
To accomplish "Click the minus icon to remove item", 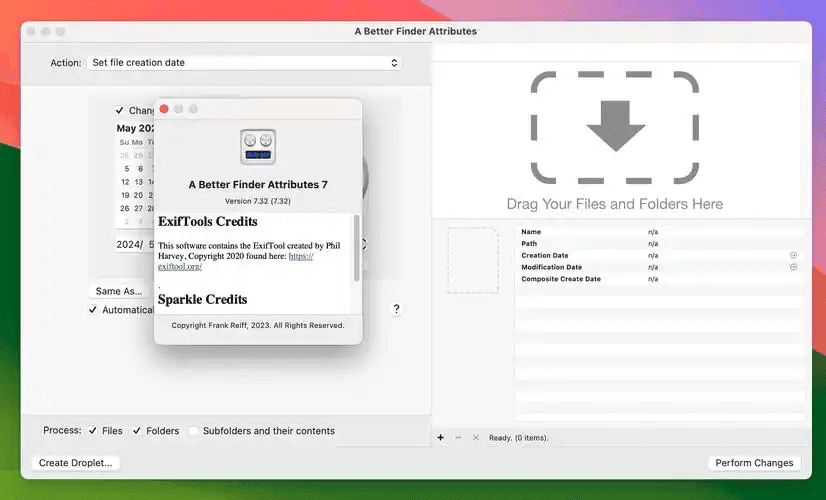I will (458, 438).
